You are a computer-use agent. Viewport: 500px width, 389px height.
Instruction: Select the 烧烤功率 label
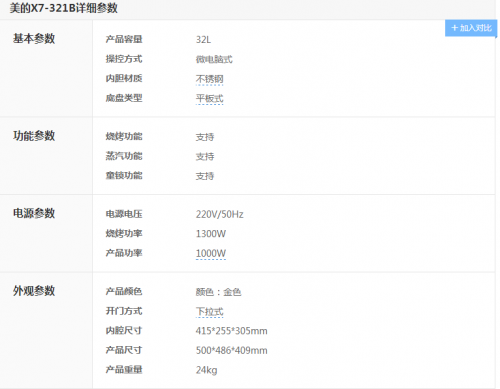(x=124, y=233)
